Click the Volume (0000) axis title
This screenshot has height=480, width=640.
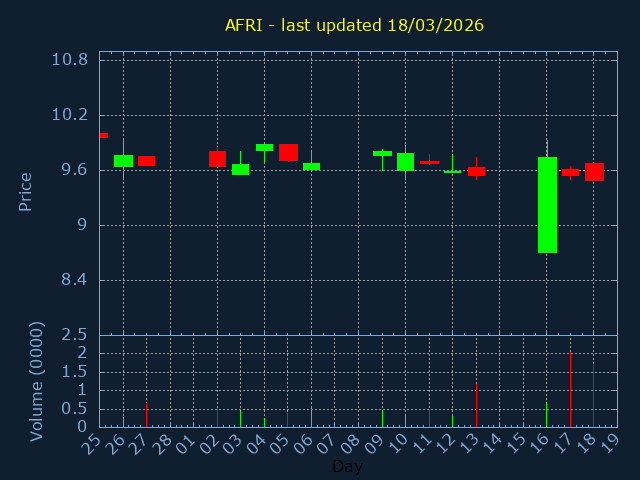[x=37, y=381]
